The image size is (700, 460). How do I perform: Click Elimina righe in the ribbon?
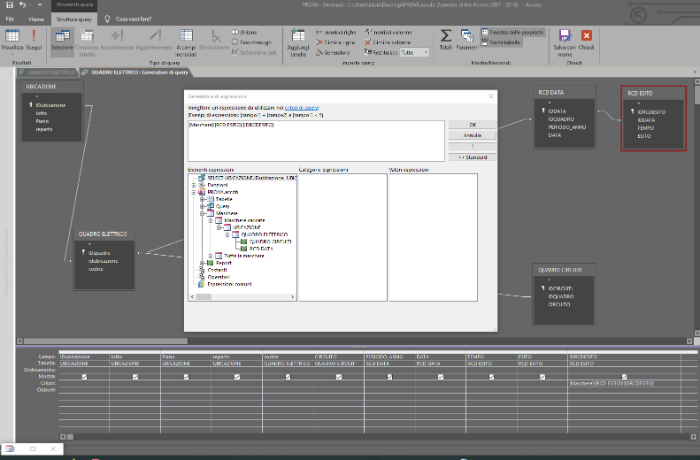(x=335, y=42)
